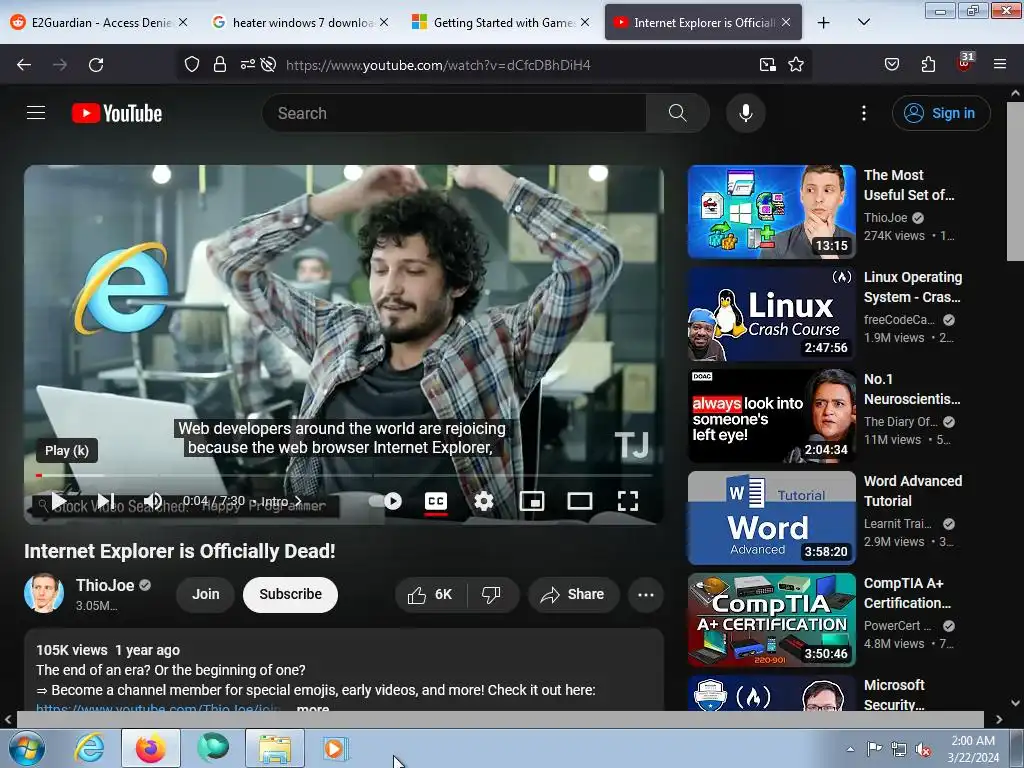
Task: Toggle autoplay switch in player
Action: [386, 502]
